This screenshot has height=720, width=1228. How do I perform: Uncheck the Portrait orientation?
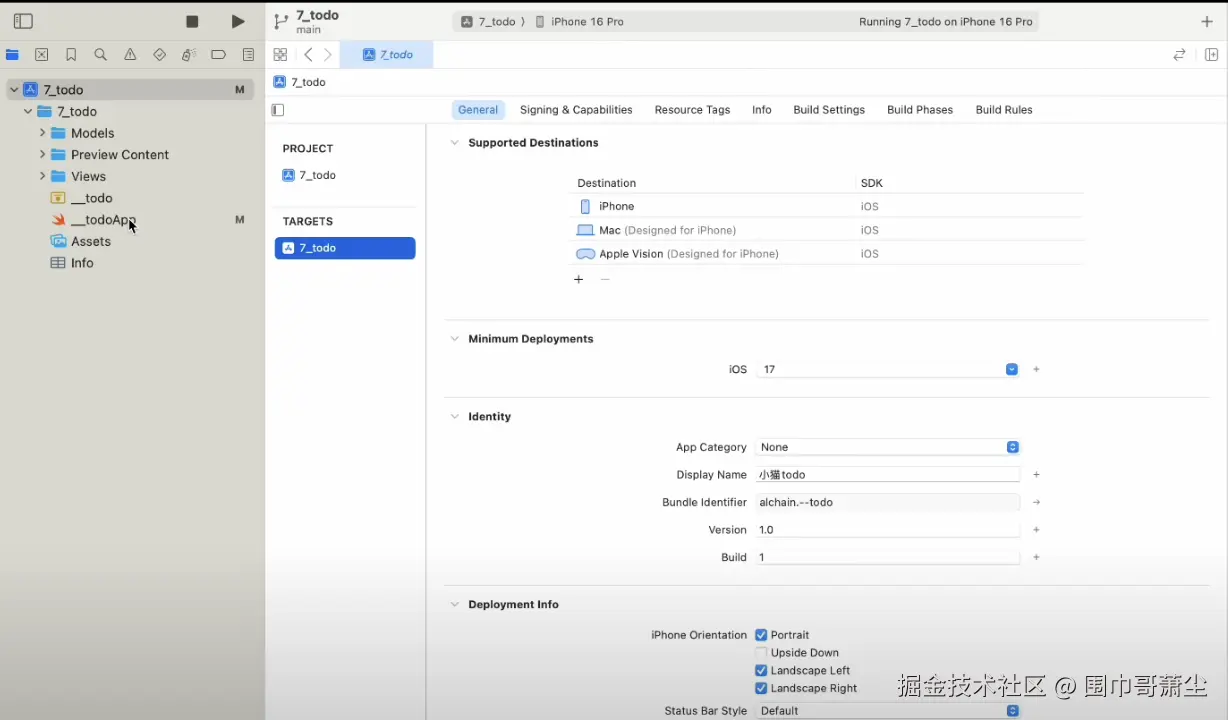point(761,635)
